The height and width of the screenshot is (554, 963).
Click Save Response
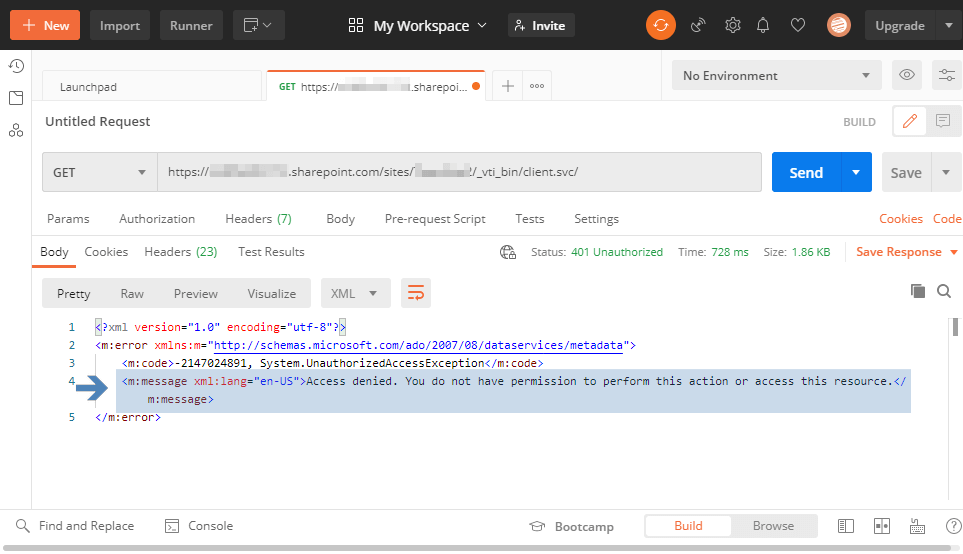point(906,252)
